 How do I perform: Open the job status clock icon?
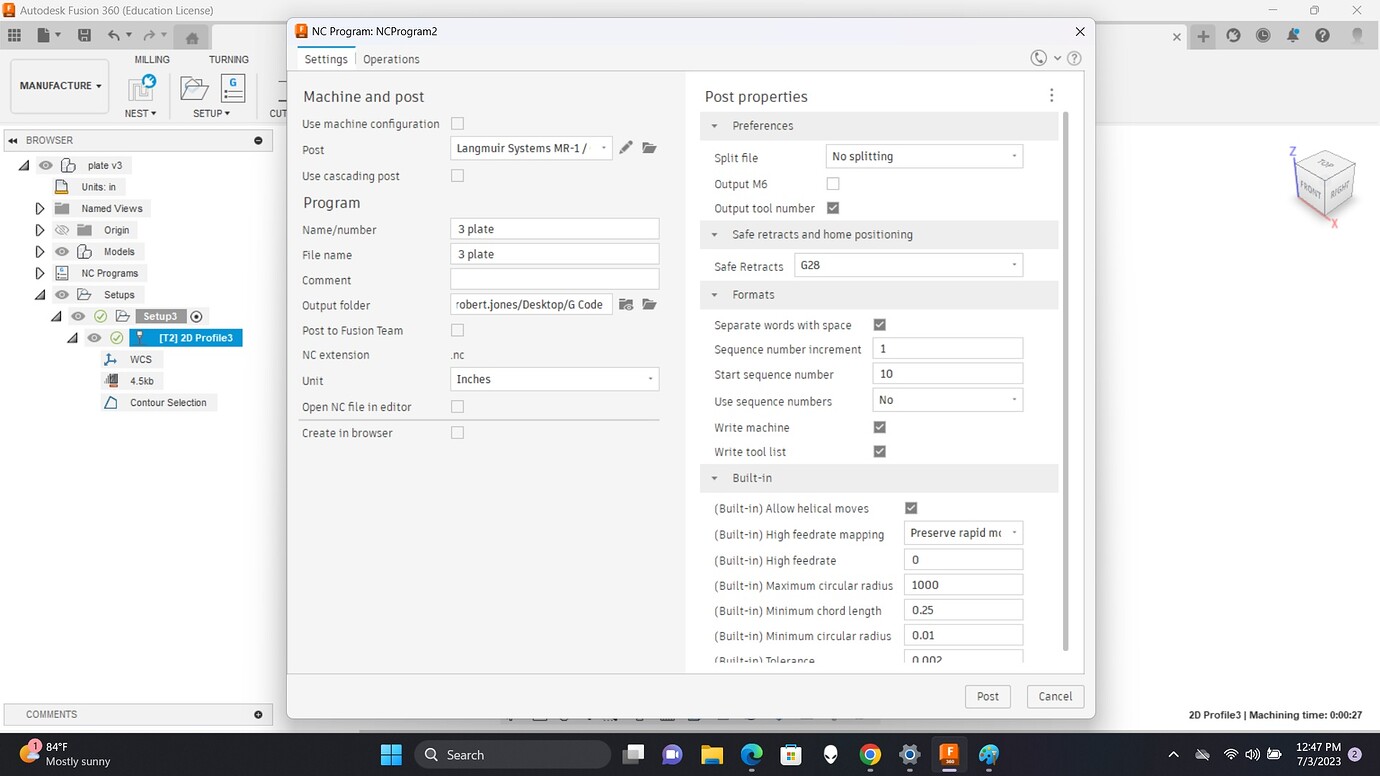tap(1263, 35)
